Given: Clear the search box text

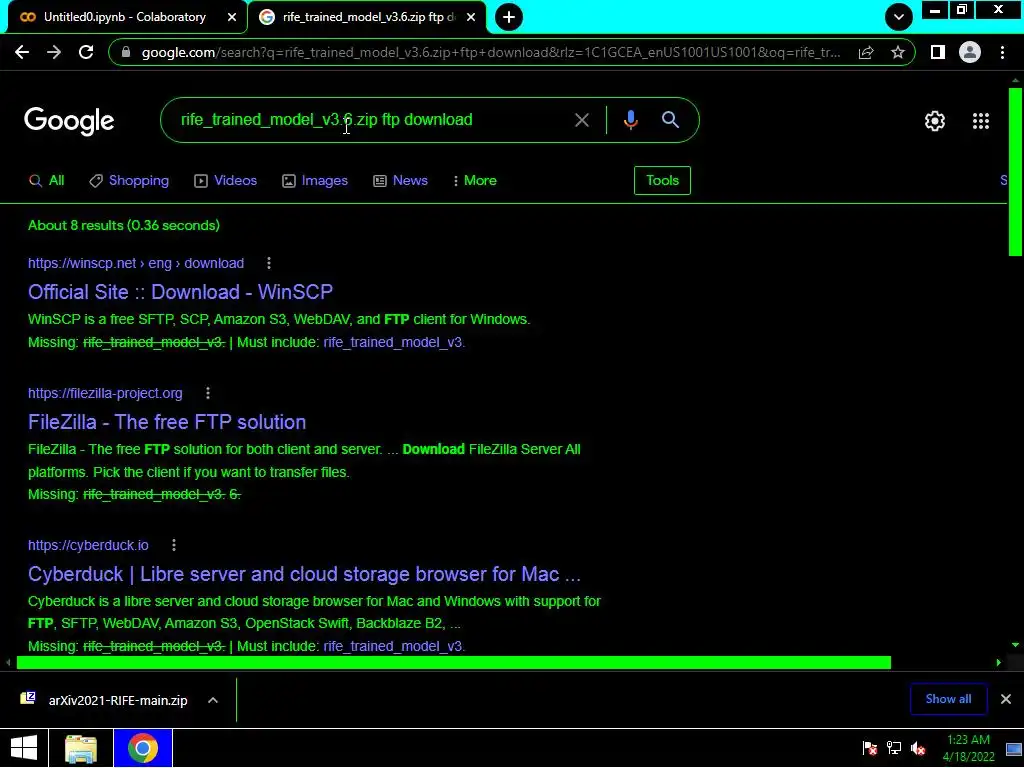Looking at the screenshot, I should click(x=581, y=120).
